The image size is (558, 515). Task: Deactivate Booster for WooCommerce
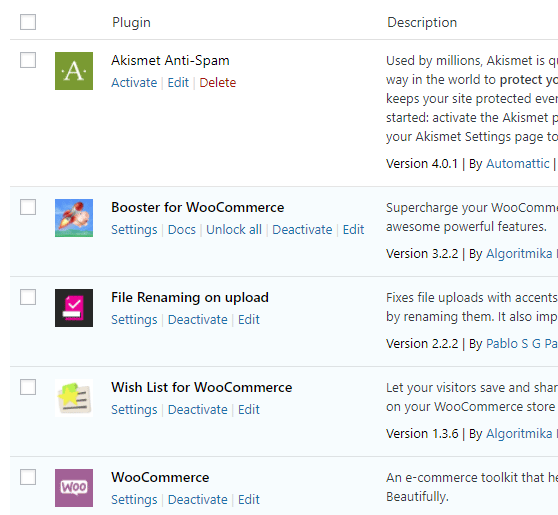(302, 230)
